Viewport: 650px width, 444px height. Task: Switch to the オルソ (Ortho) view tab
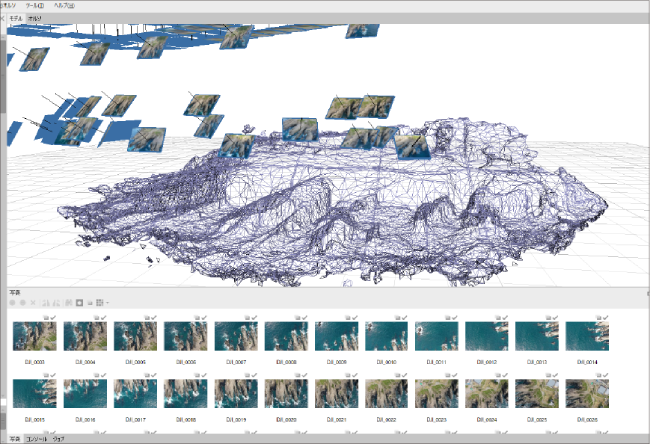tap(35, 18)
